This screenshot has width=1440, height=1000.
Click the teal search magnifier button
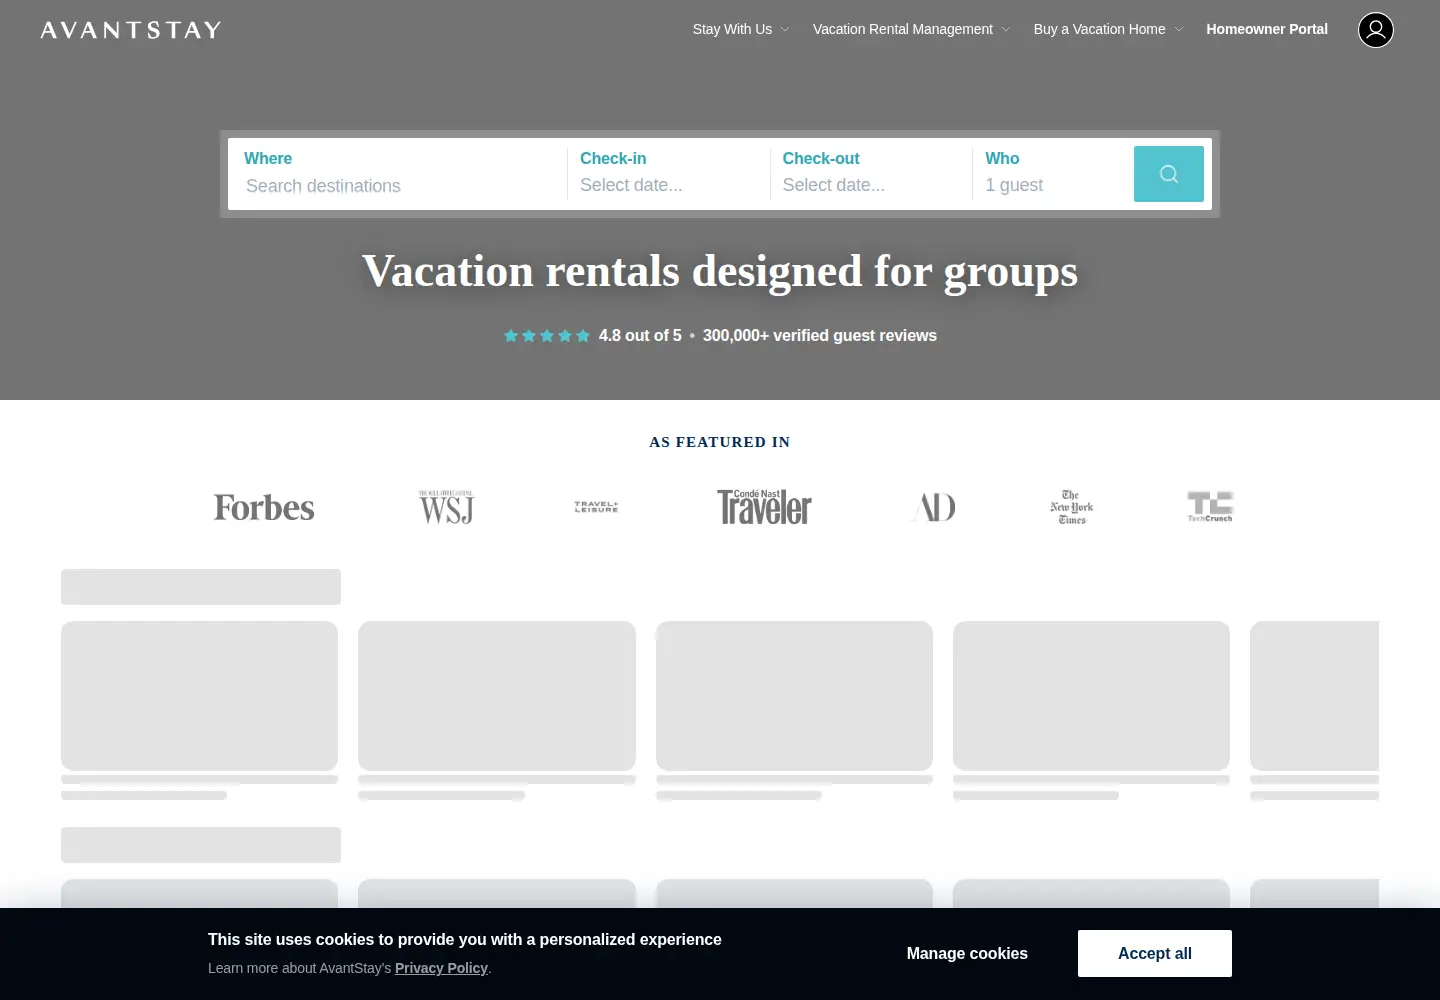tap(1168, 174)
